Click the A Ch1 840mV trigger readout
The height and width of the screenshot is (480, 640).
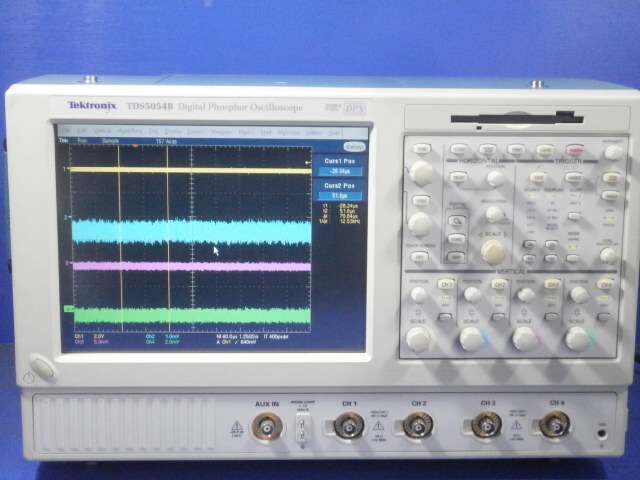(x=237, y=342)
